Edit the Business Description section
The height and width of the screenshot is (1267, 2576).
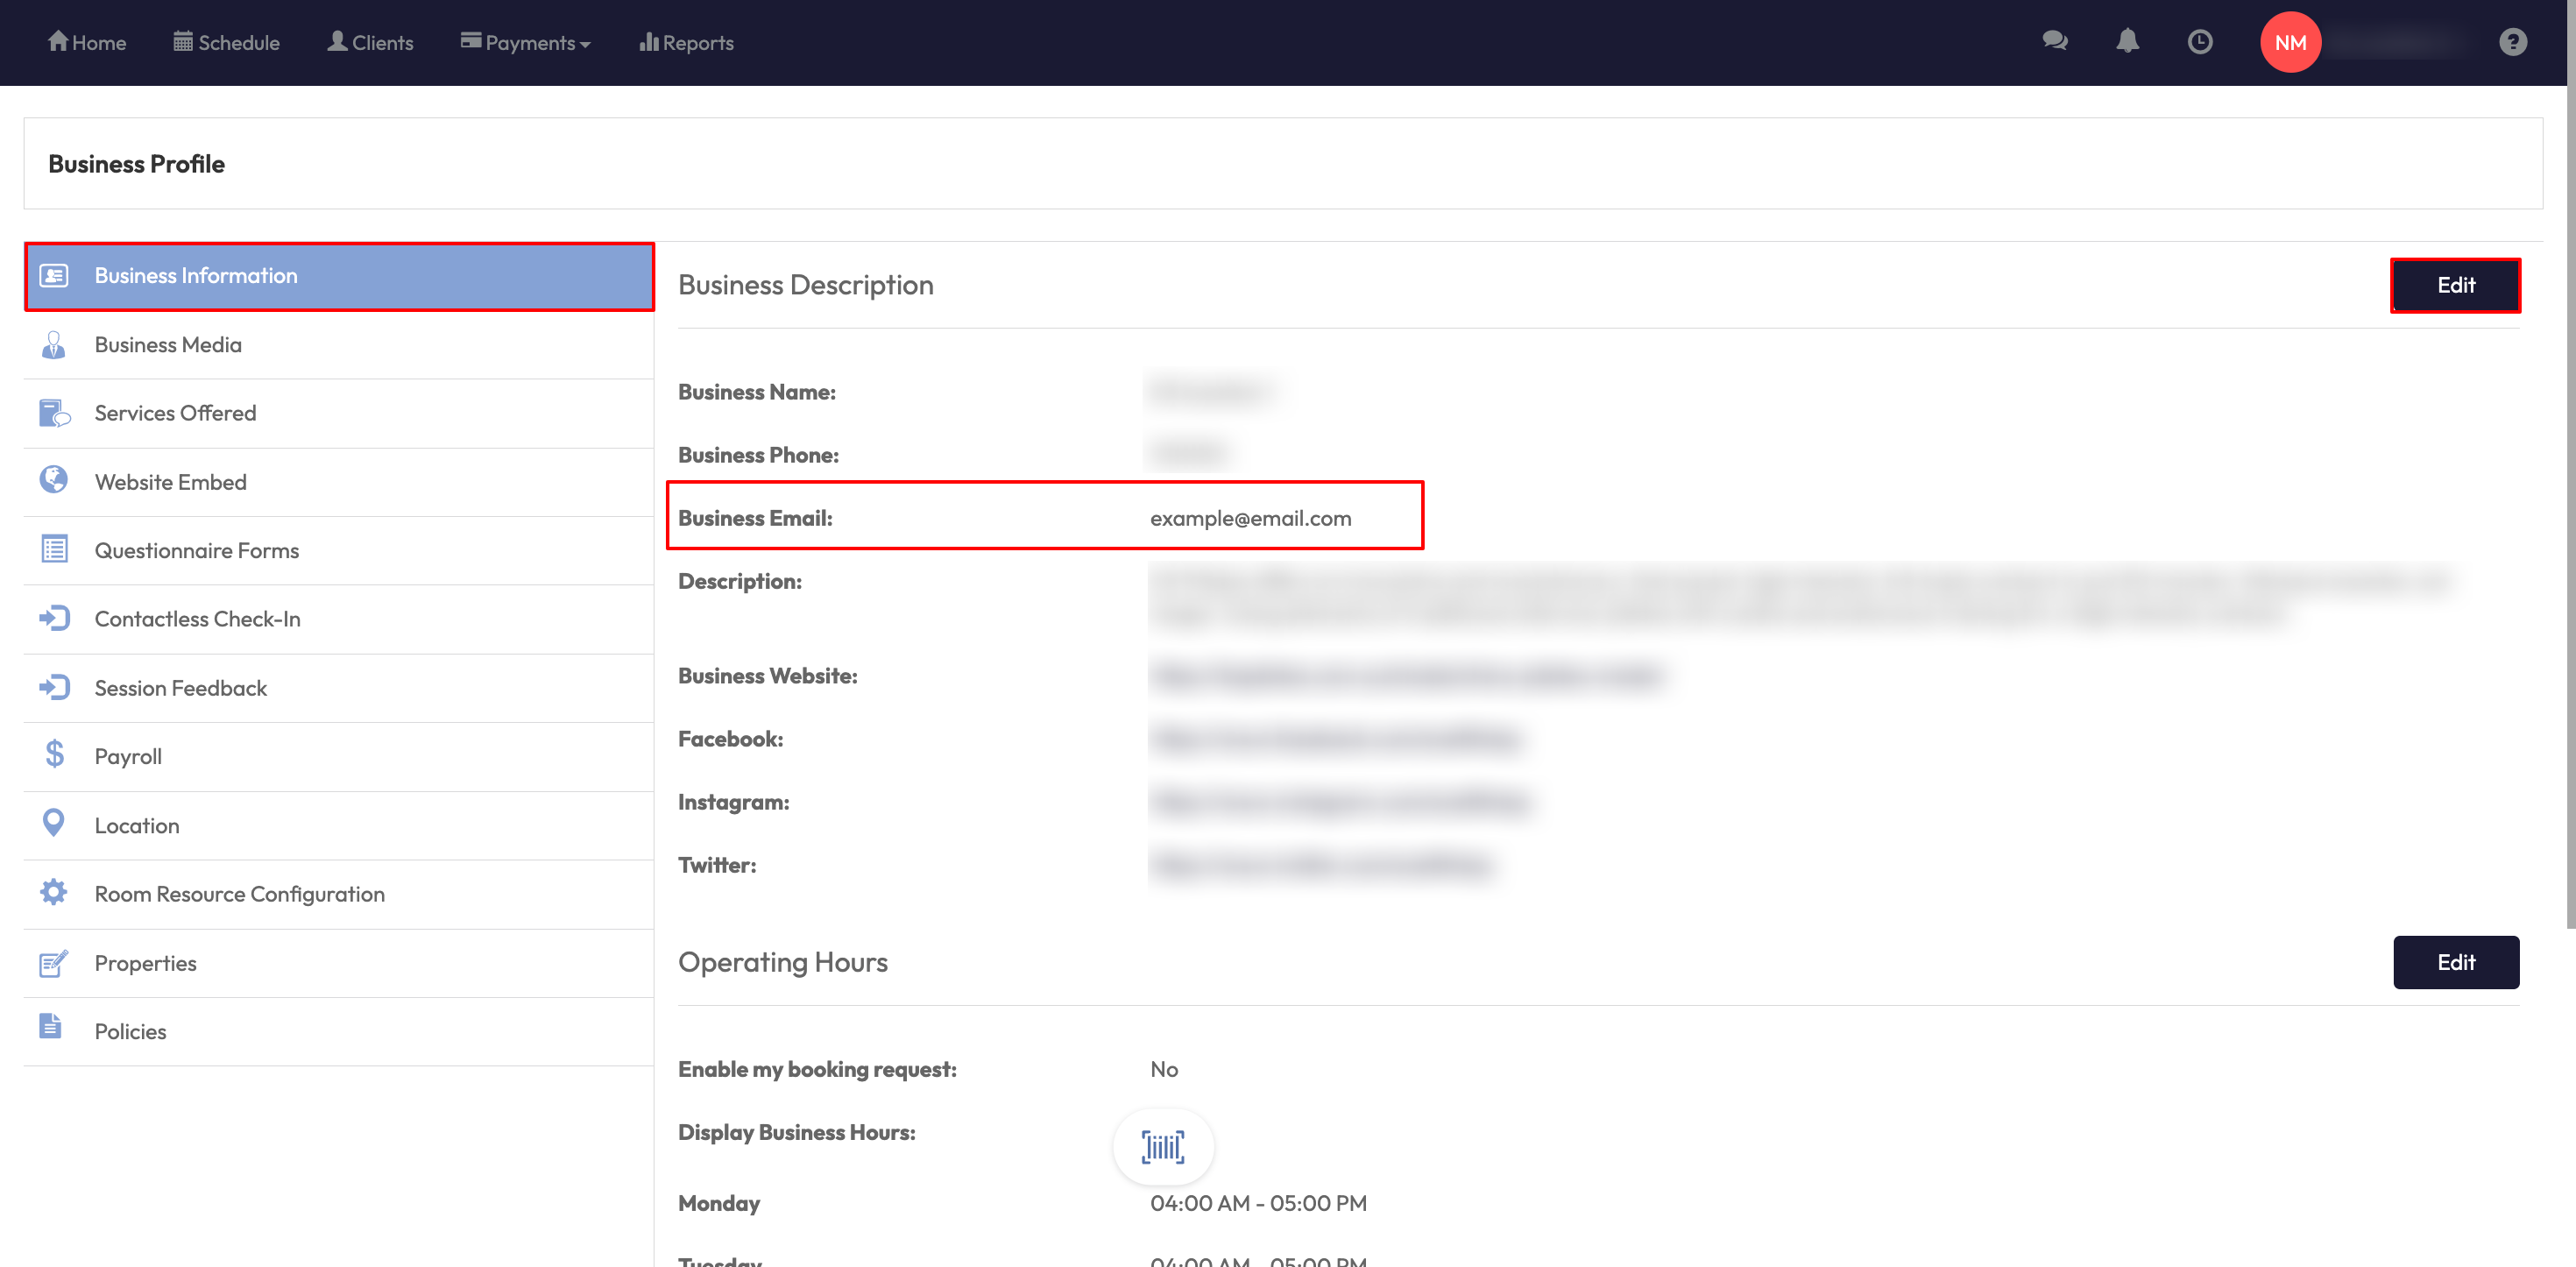(2455, 285)
